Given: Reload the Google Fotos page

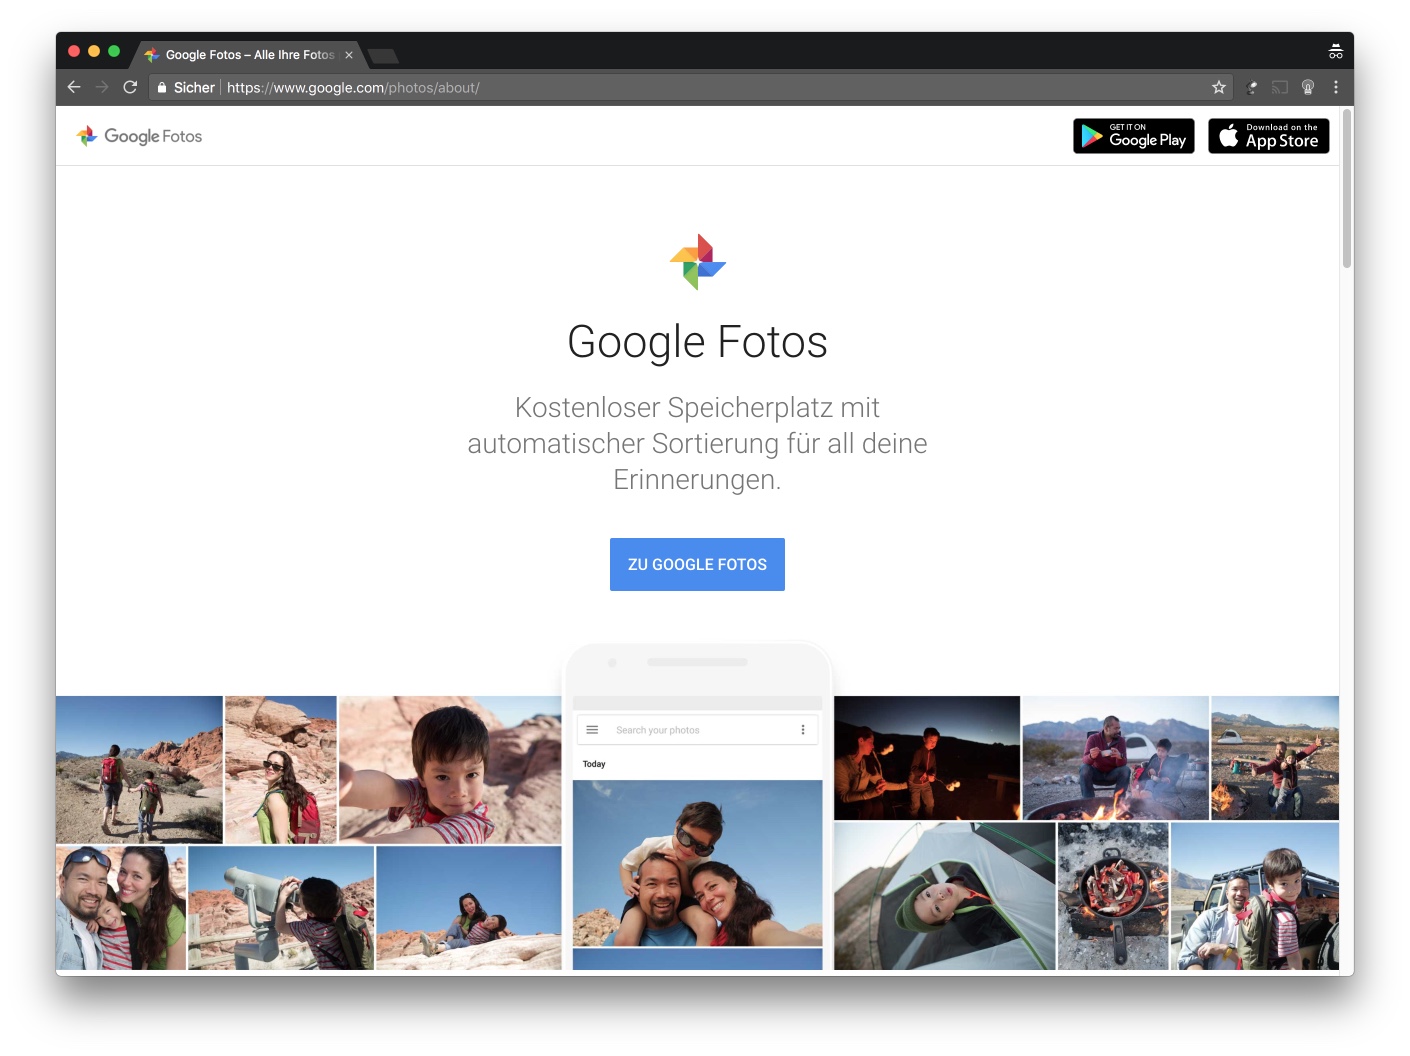Looking at the screenshot, I should (130, 87).
